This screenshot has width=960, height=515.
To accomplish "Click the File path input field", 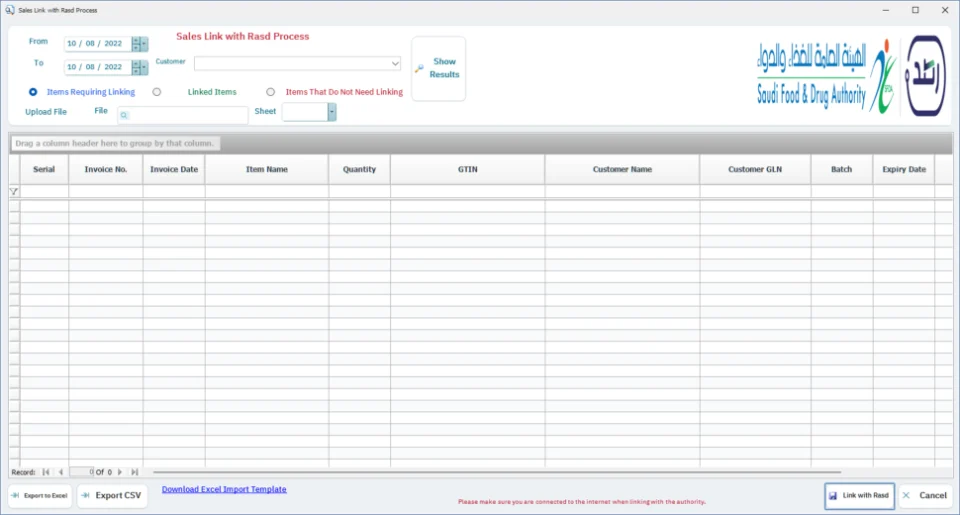I will 182,115.
